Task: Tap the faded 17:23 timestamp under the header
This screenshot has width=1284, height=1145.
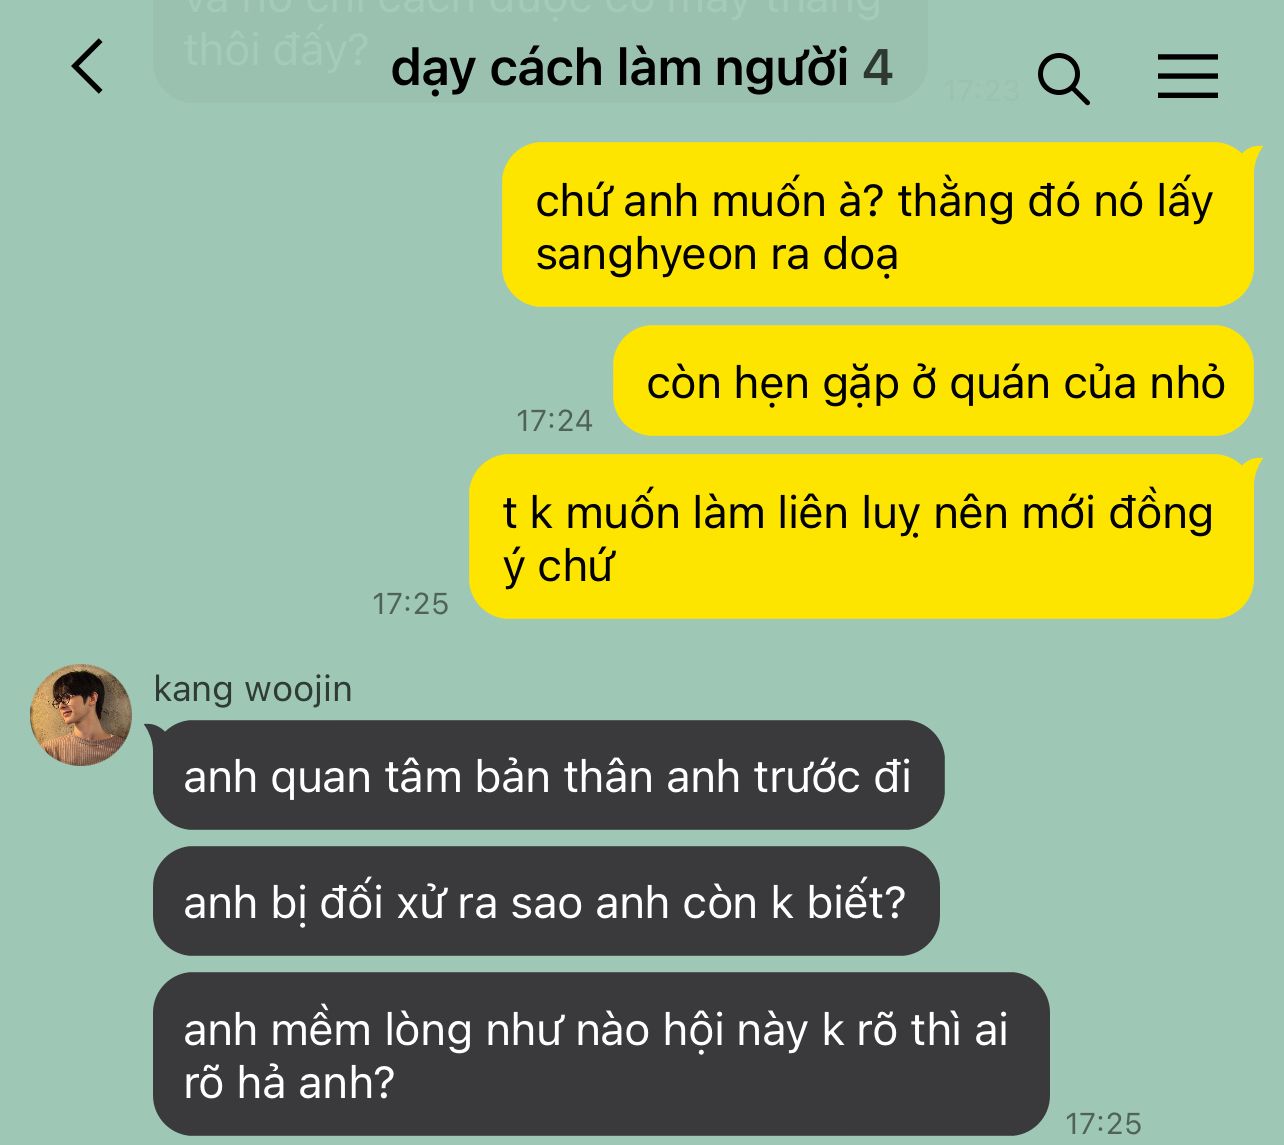Action: 981,91
